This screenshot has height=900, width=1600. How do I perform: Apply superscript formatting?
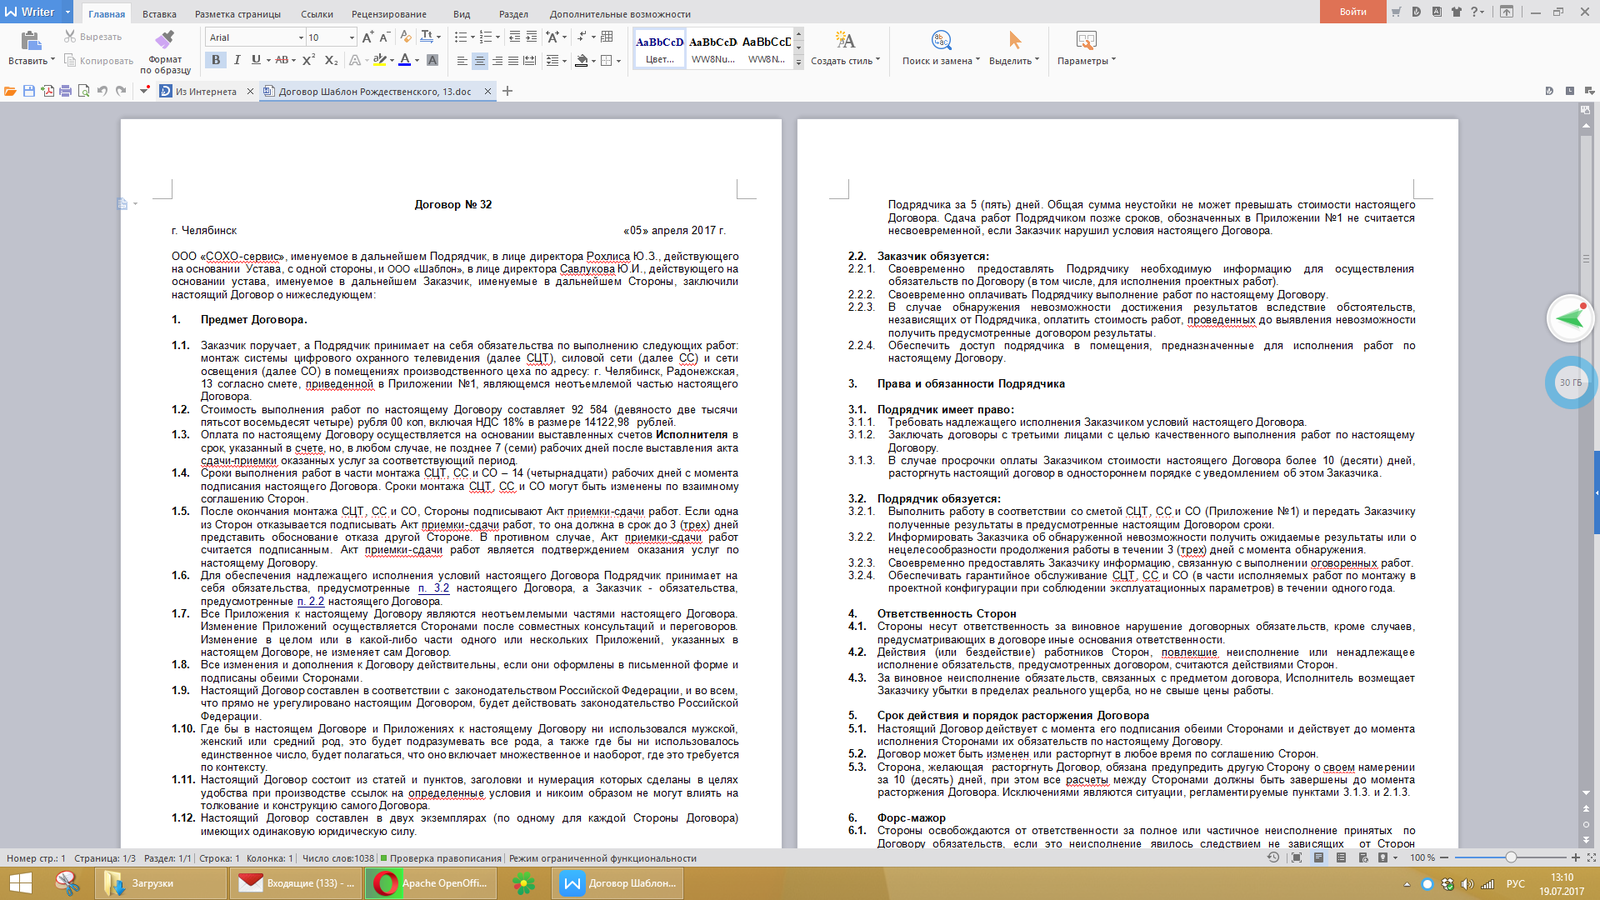(x=309, y=60)
